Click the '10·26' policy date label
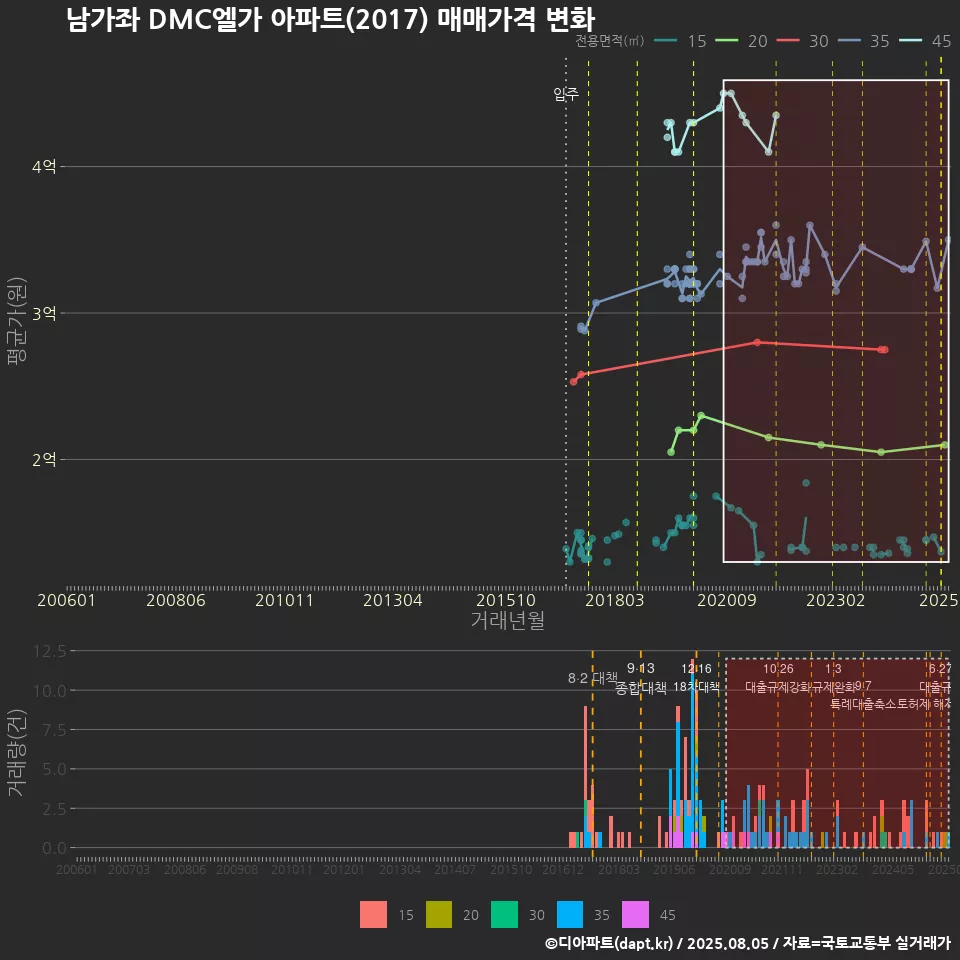Viewport: 960px width, 960px height. pyautogui.click(x=778, y=669)
